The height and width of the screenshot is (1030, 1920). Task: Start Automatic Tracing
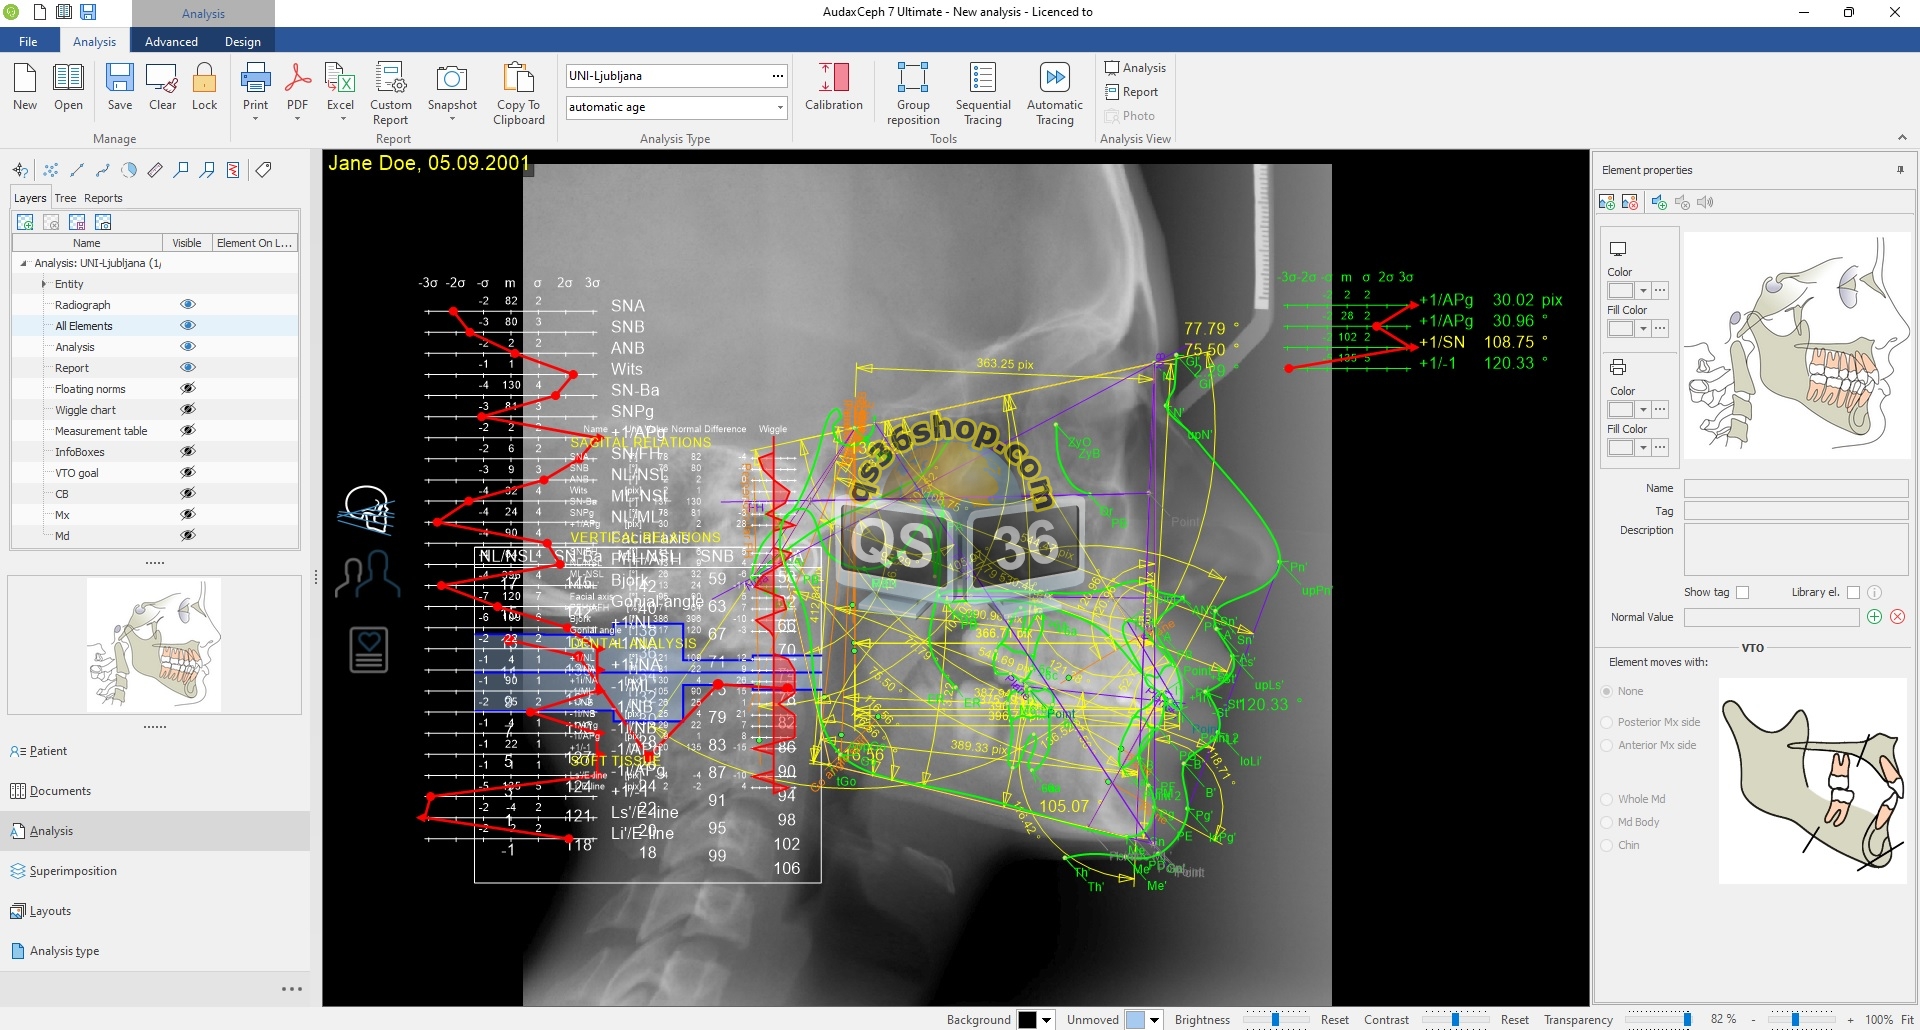click(x=1054, y=79)
